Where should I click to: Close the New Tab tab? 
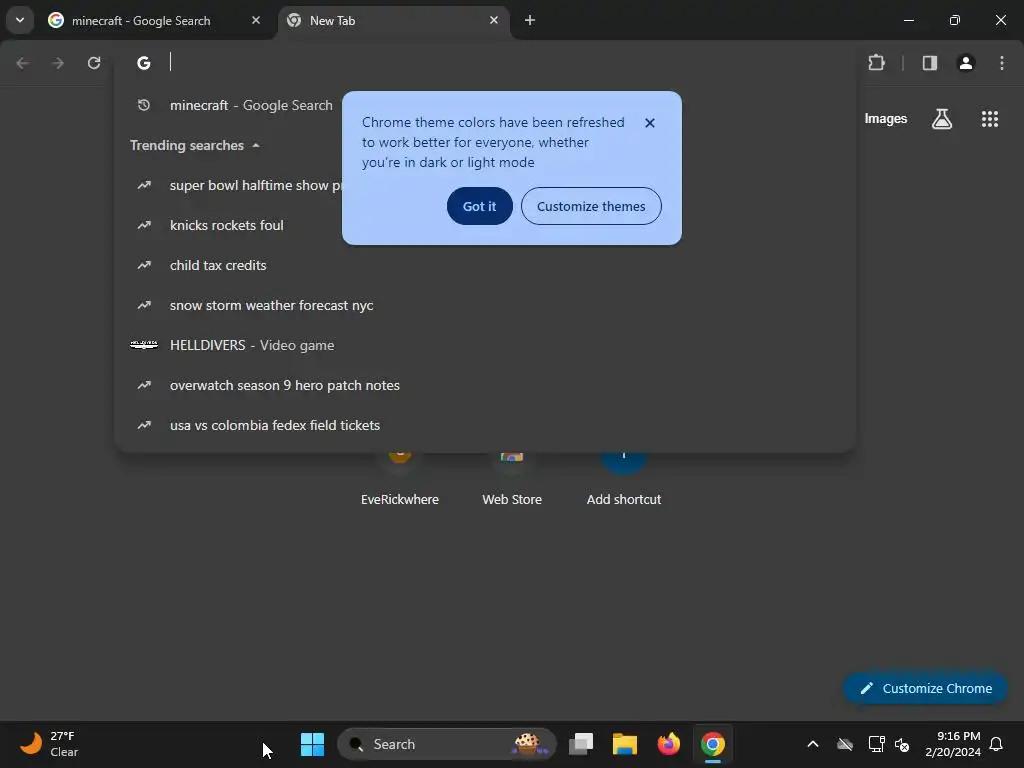coord(494,20)
